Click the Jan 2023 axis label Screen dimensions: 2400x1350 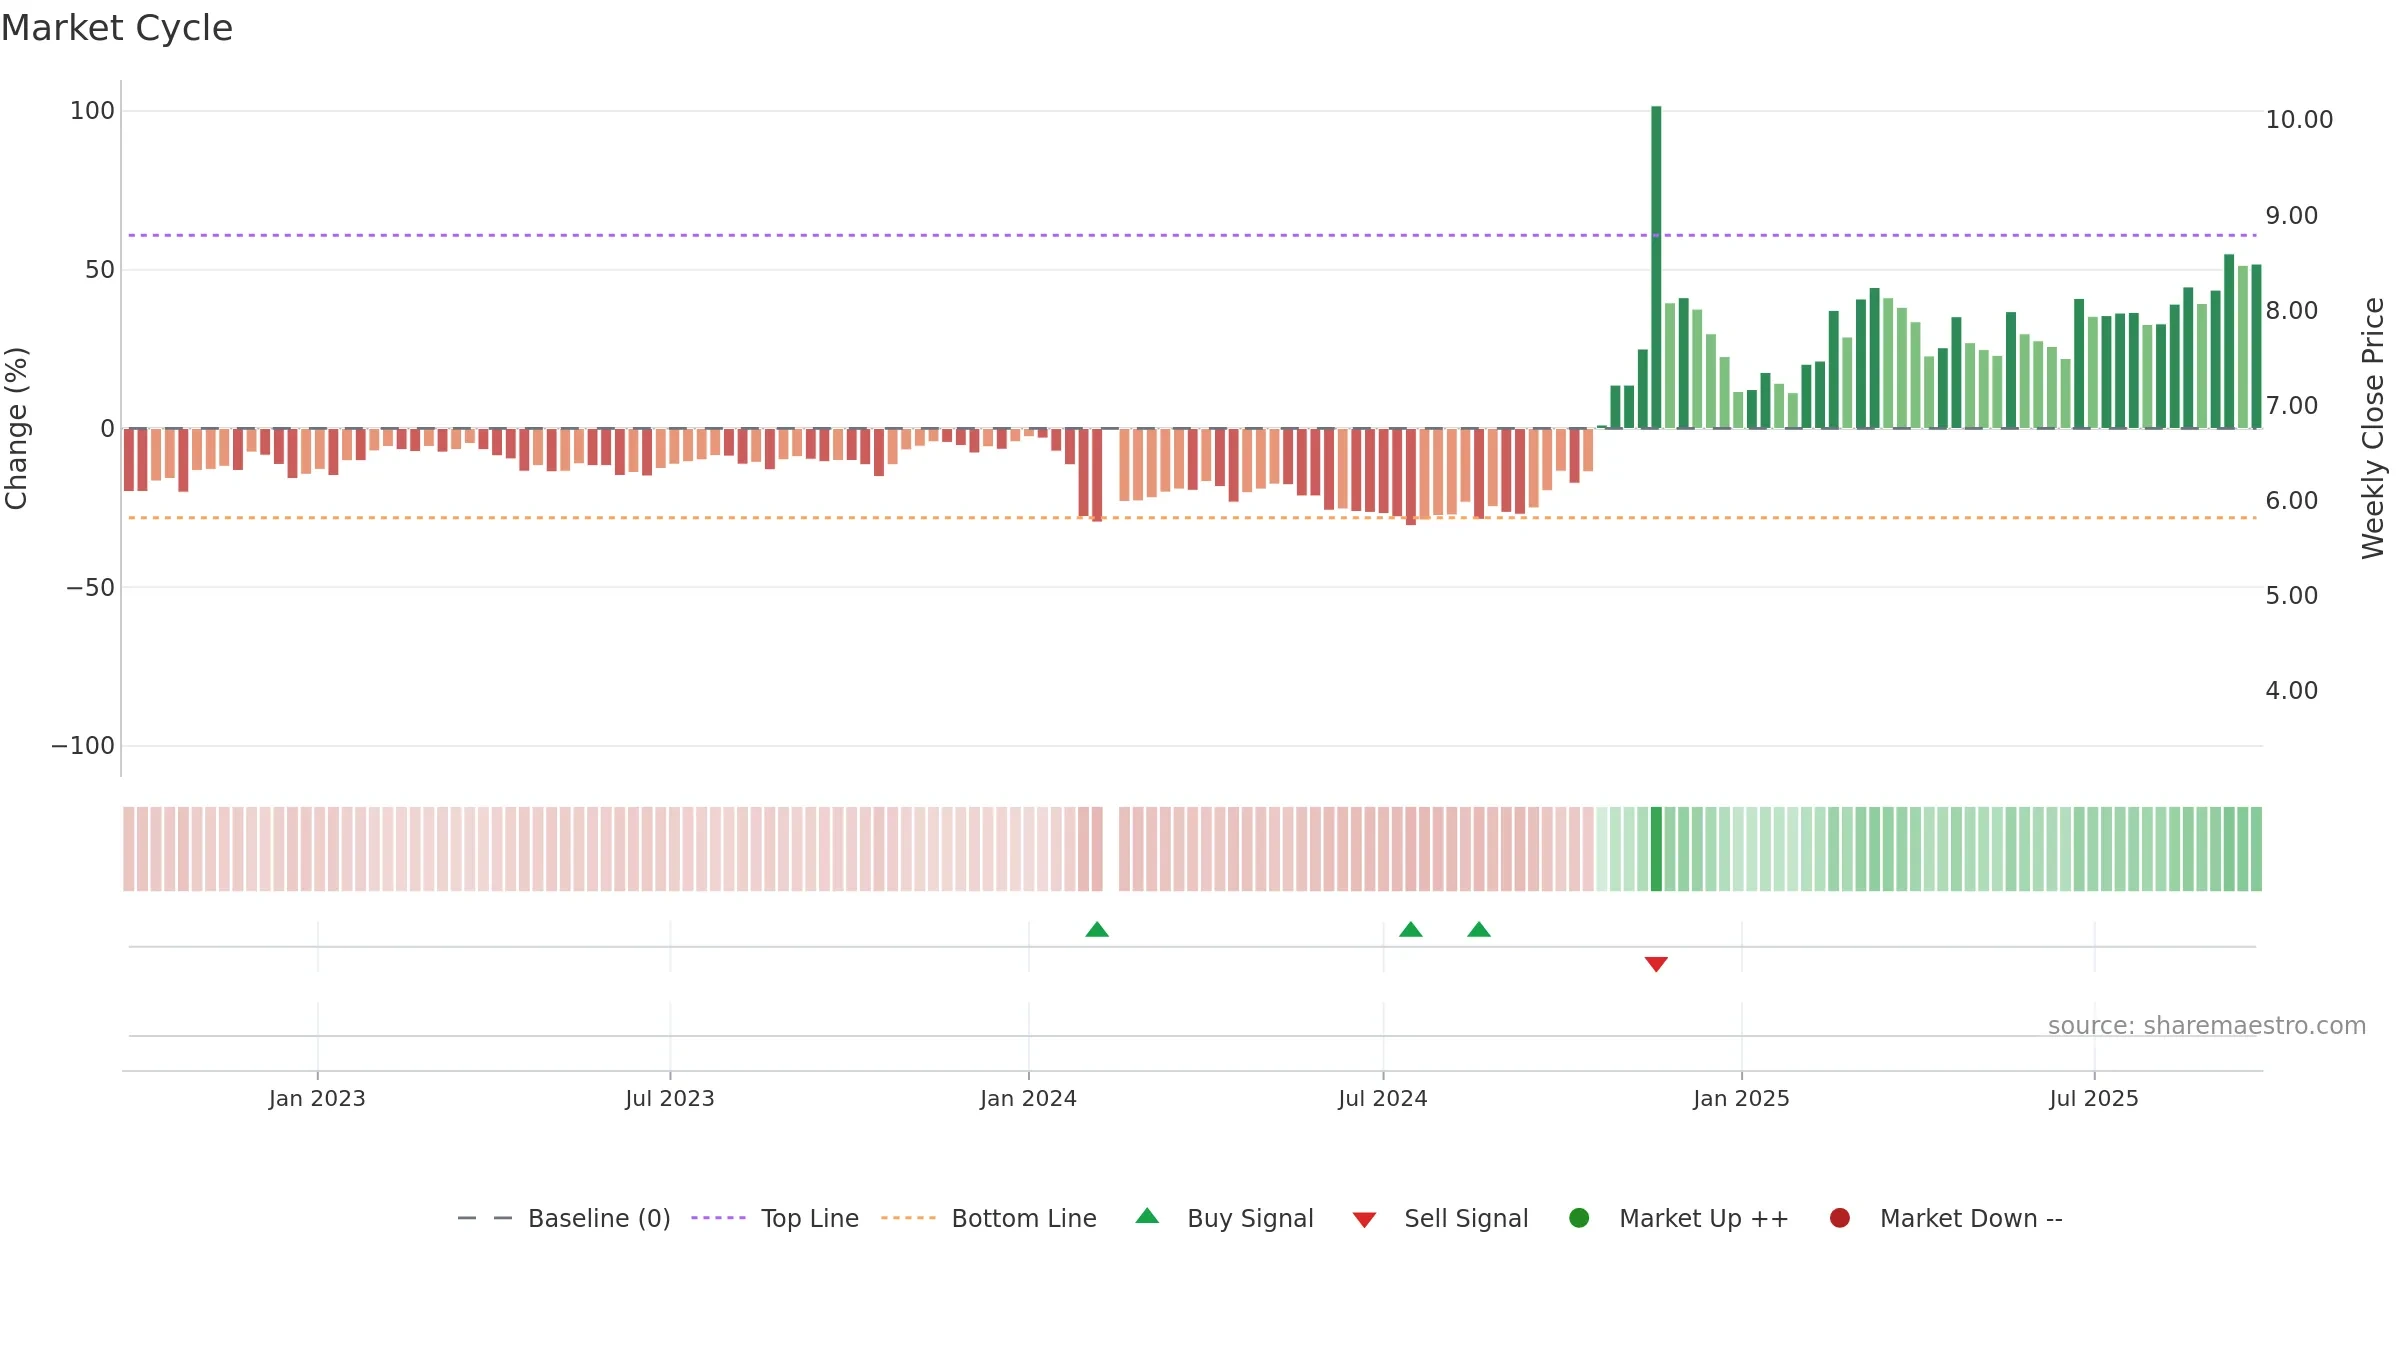pyautogui.click(x=317, y=1099)
